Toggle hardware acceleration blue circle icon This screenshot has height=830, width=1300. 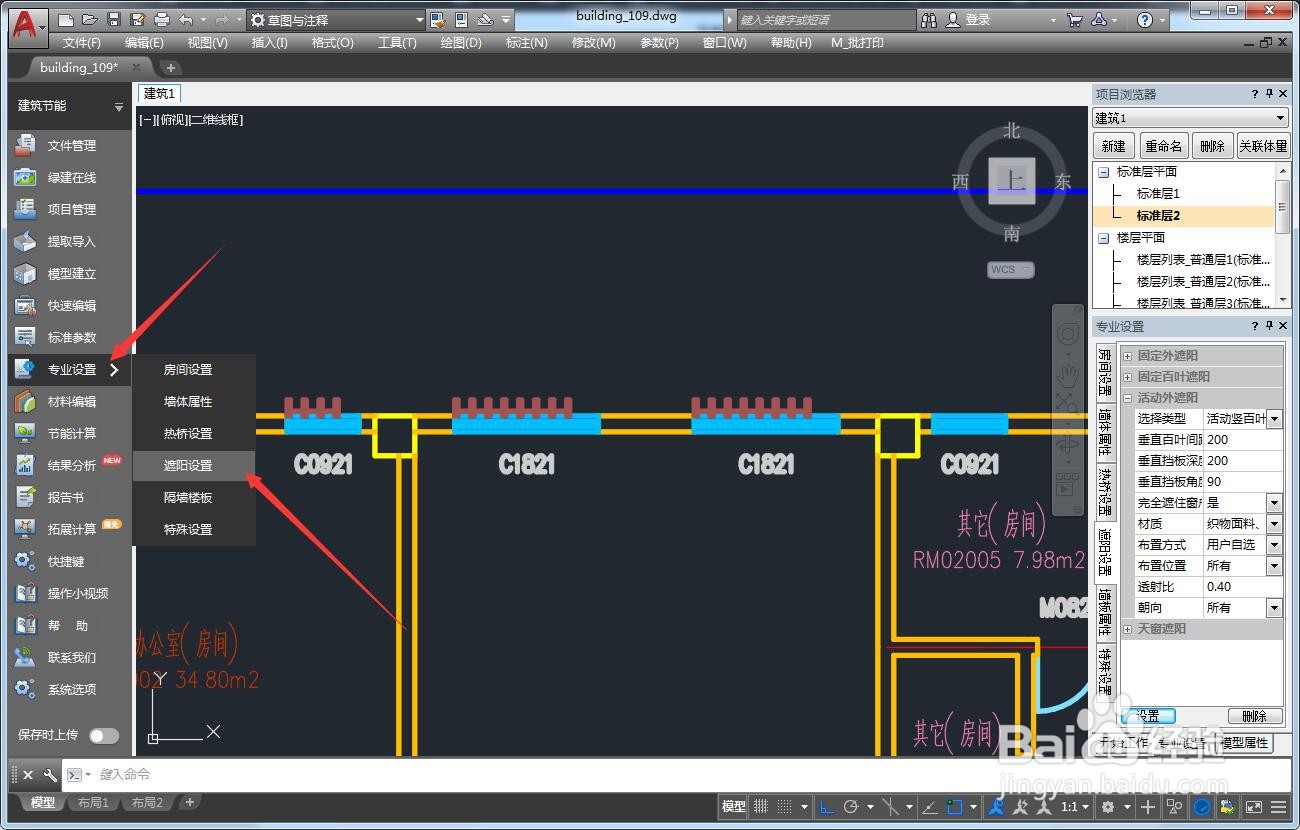tap(1203, 807)
